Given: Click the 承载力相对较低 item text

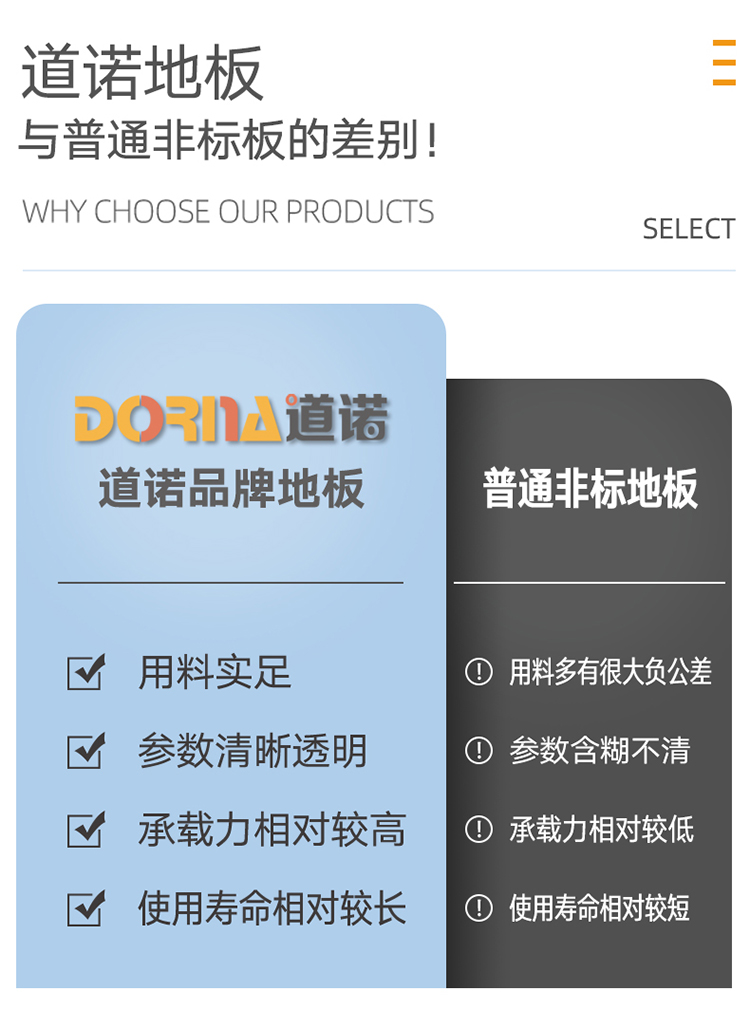Looking at the screenshot, I should [601, 829].
